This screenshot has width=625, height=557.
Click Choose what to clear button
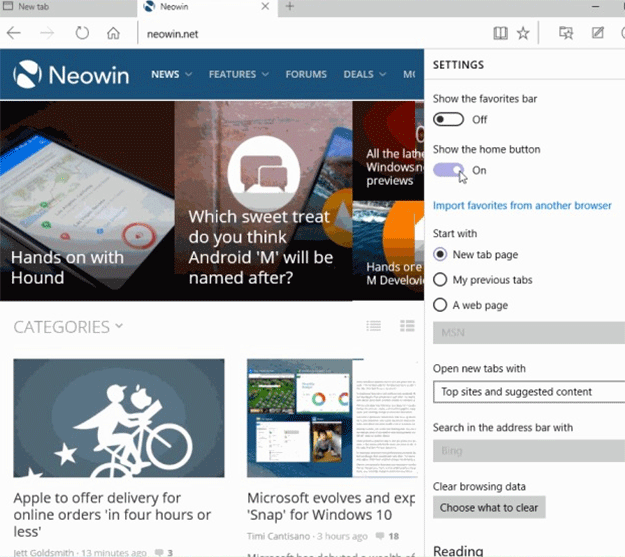pos(489,507)
